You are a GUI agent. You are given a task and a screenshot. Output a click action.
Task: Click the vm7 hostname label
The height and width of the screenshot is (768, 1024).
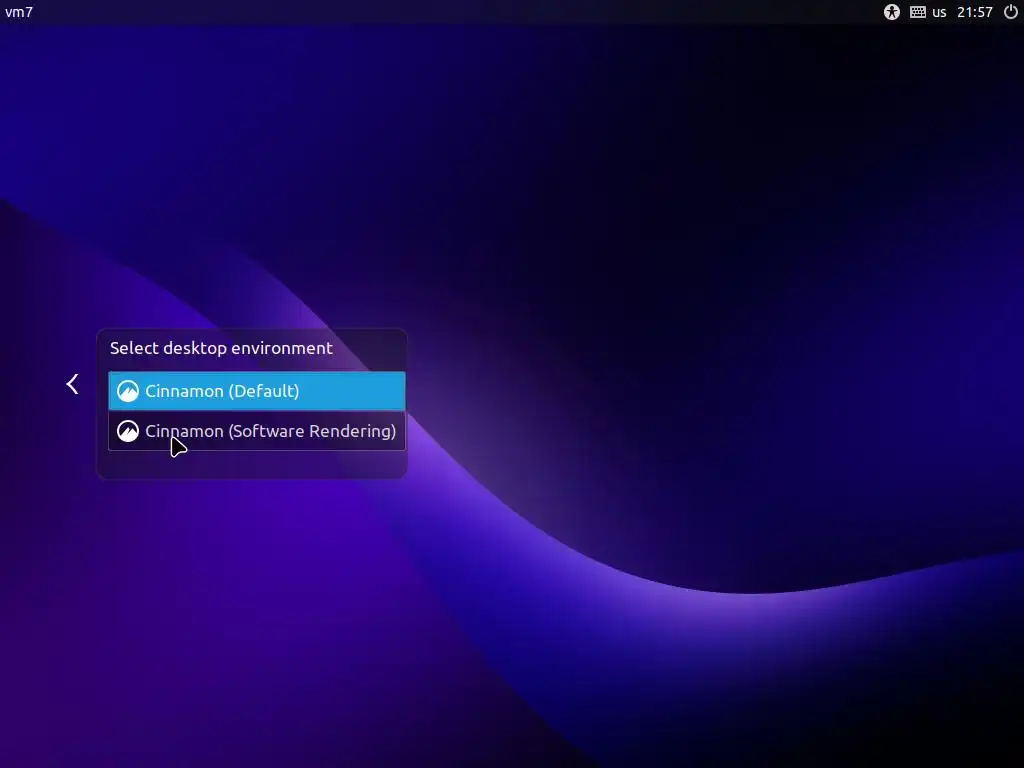(19, 12)
